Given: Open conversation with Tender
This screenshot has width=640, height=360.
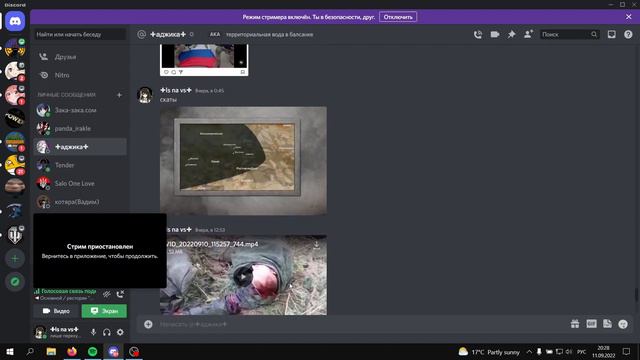Looking at the screenshot, I should (x=80, y=165).
